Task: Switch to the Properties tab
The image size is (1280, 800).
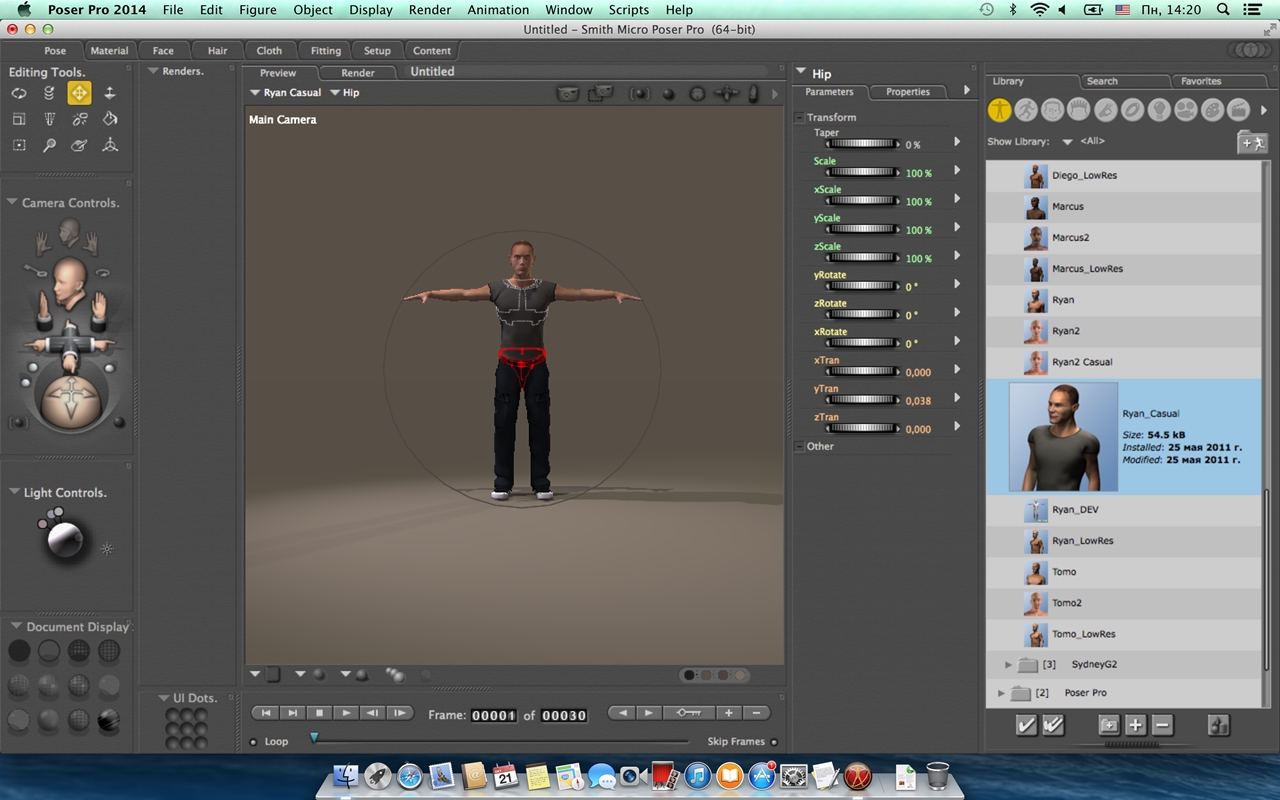Action: point(908,92)
